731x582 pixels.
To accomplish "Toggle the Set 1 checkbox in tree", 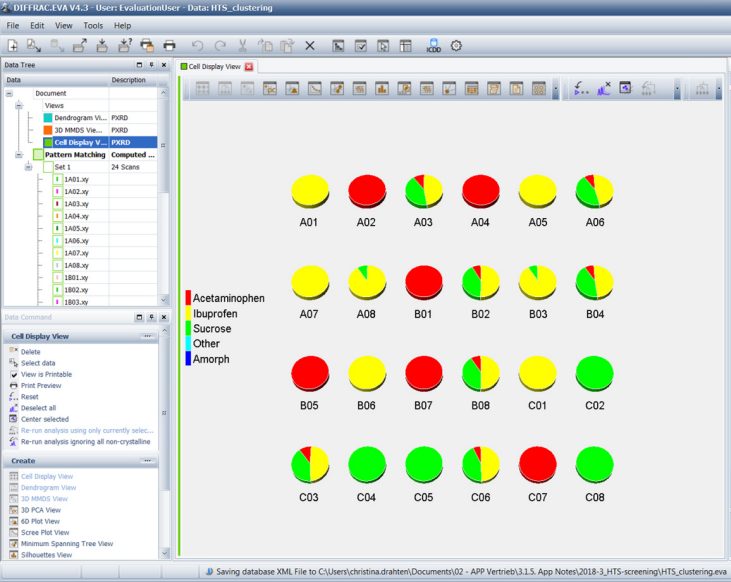I will [47, 167].
